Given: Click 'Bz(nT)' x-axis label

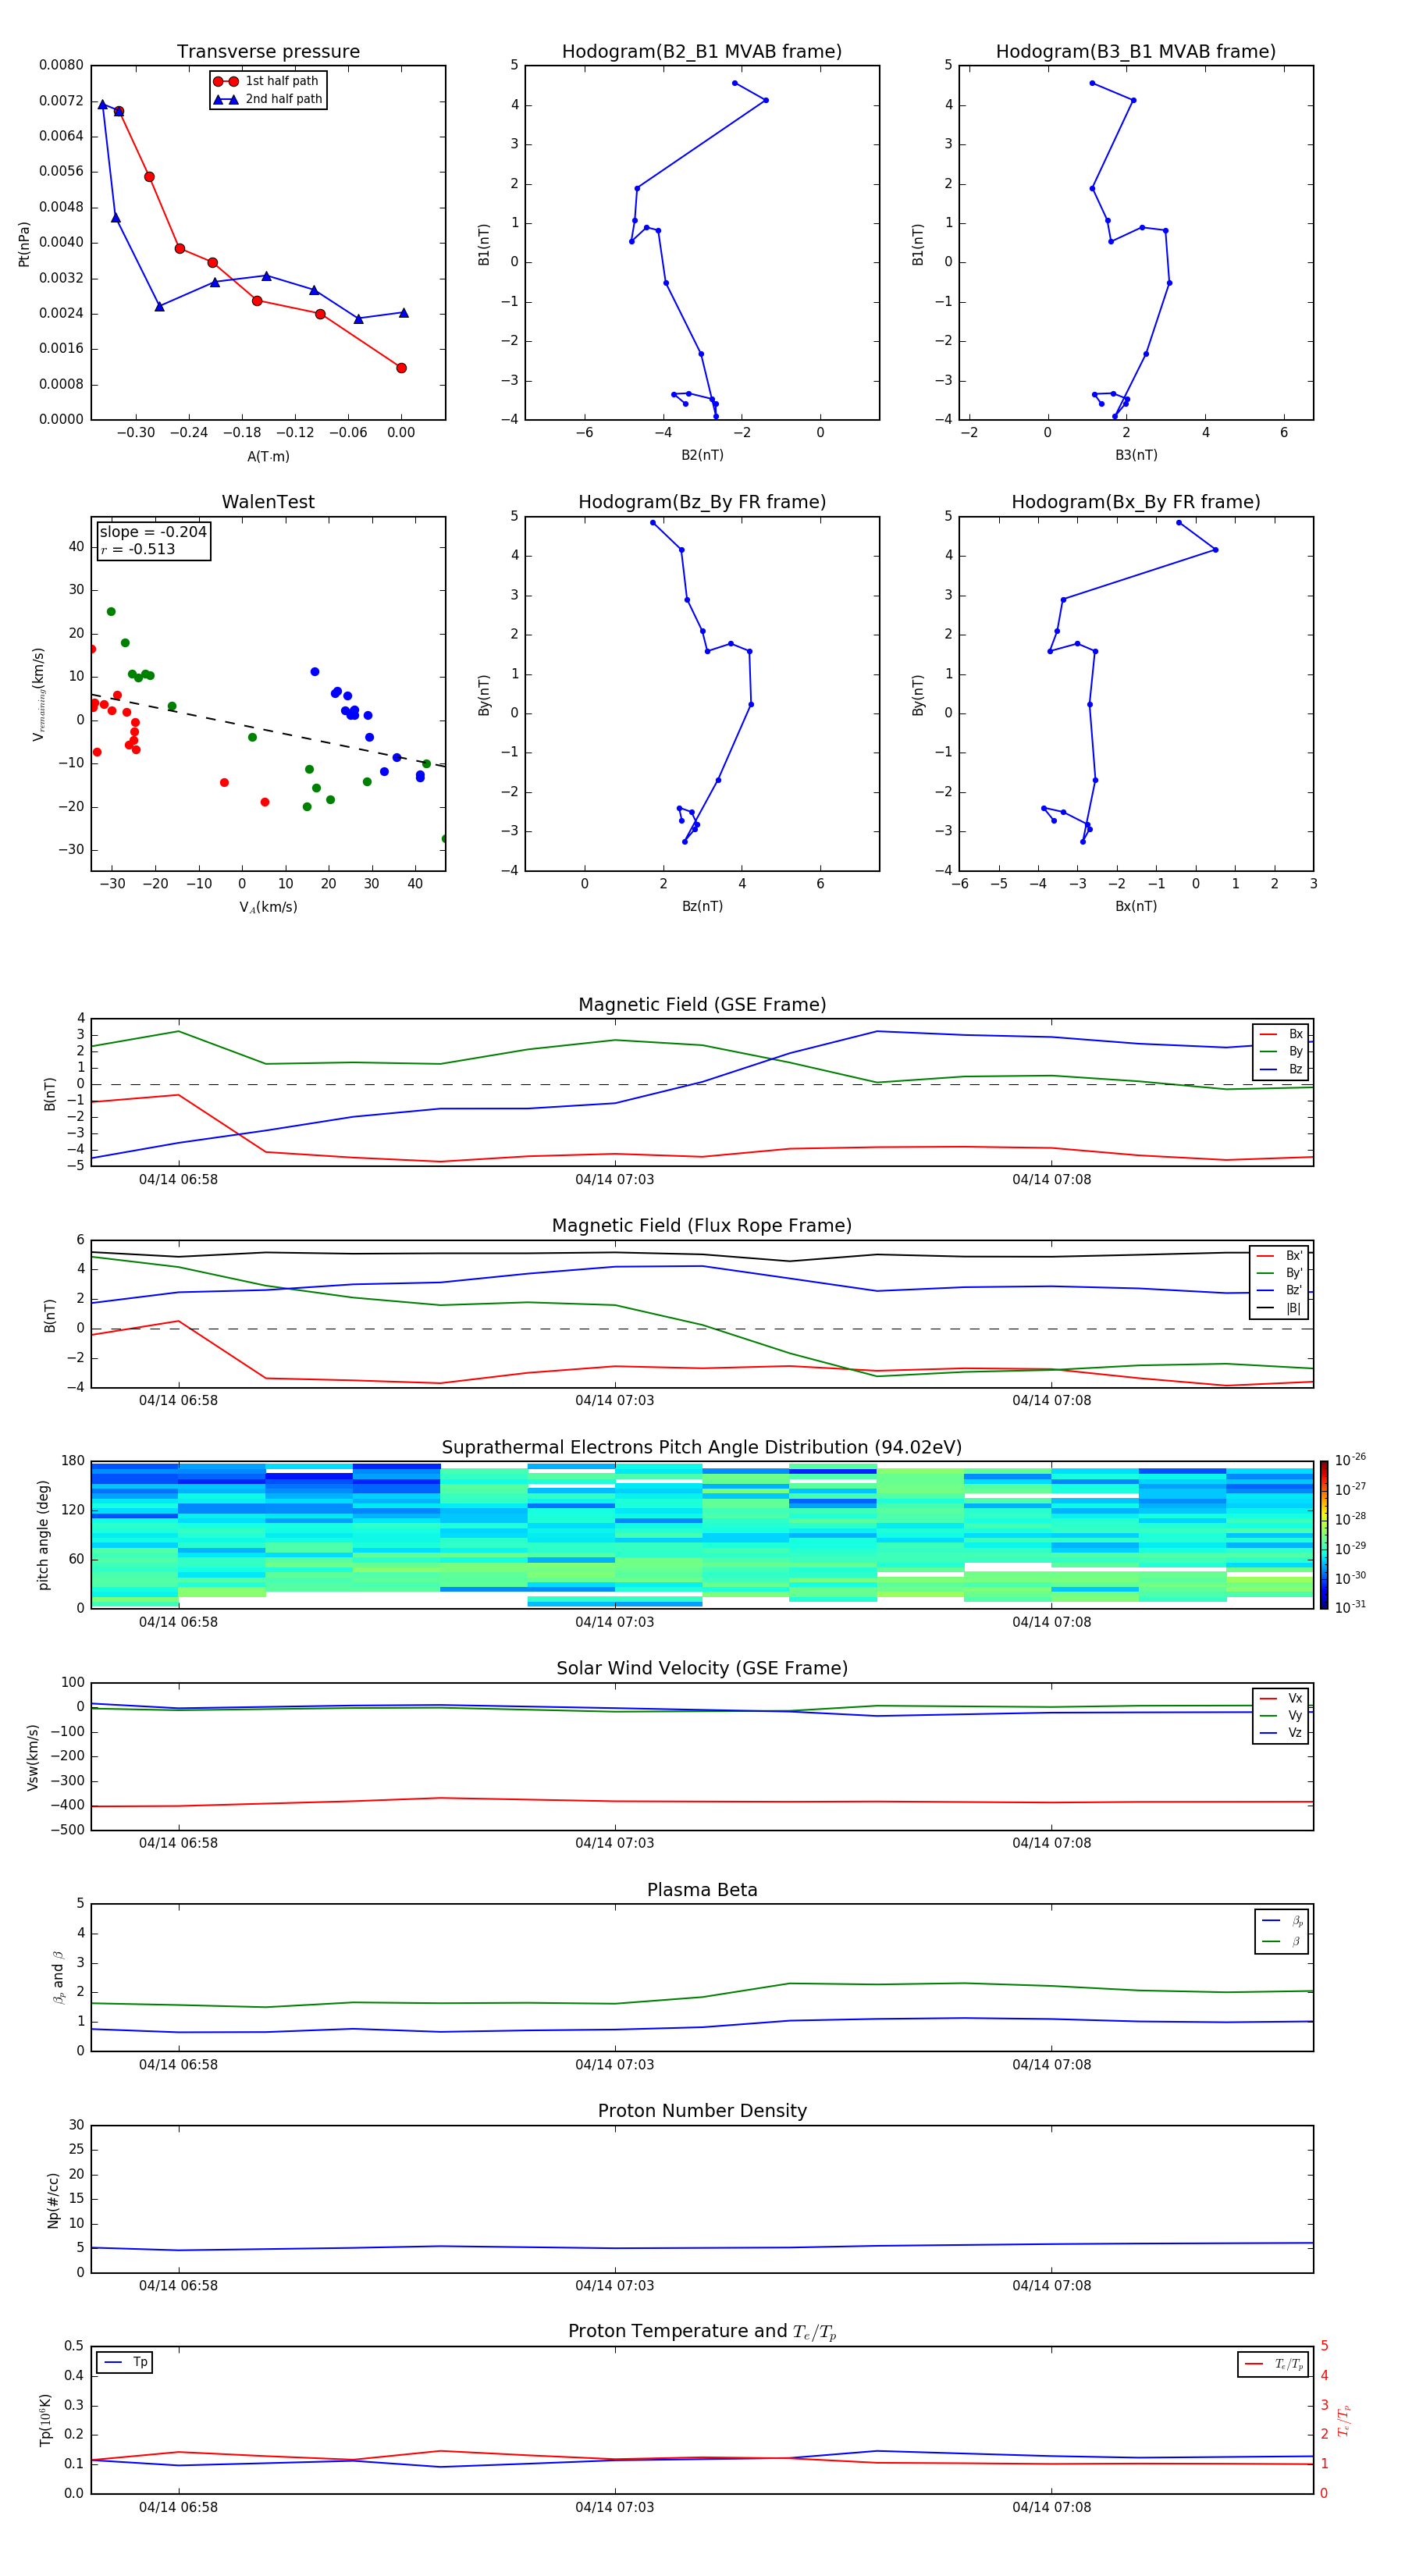Looking at the screenshot, I should [702, 906].
